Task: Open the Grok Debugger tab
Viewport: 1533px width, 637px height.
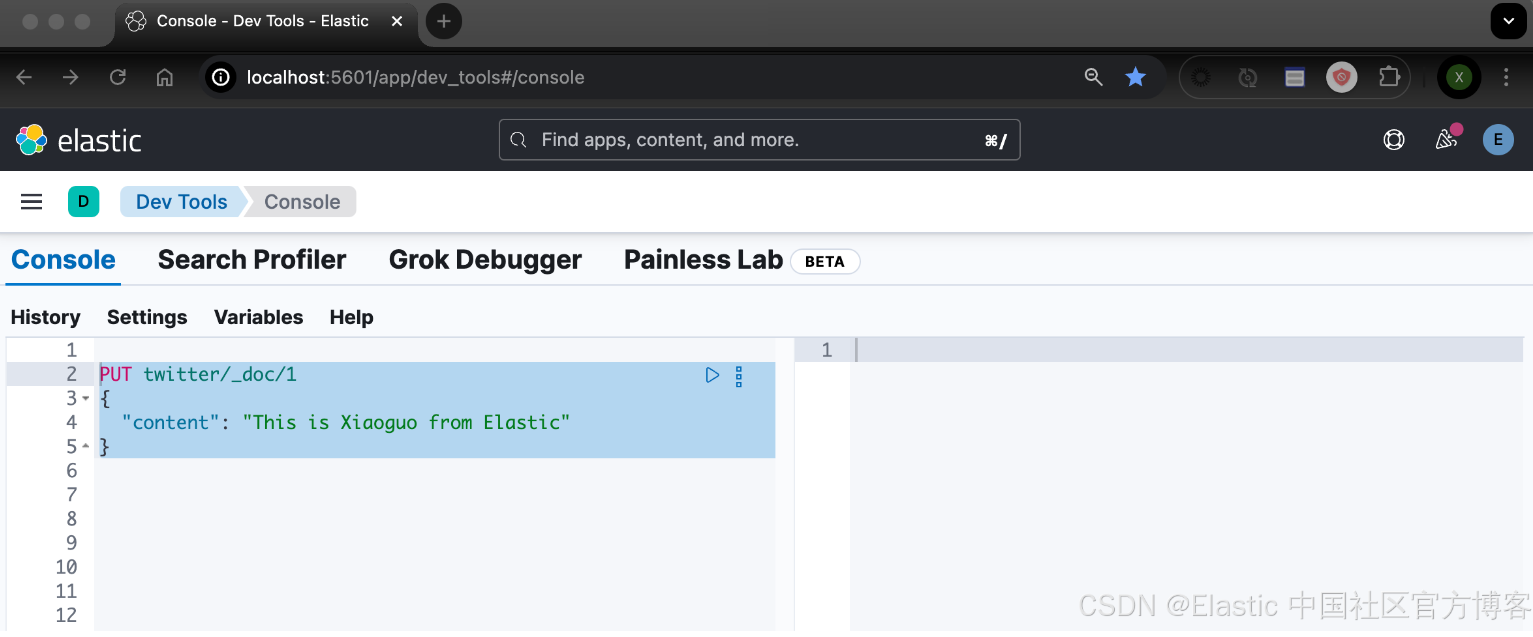Action: click(485, 260)
